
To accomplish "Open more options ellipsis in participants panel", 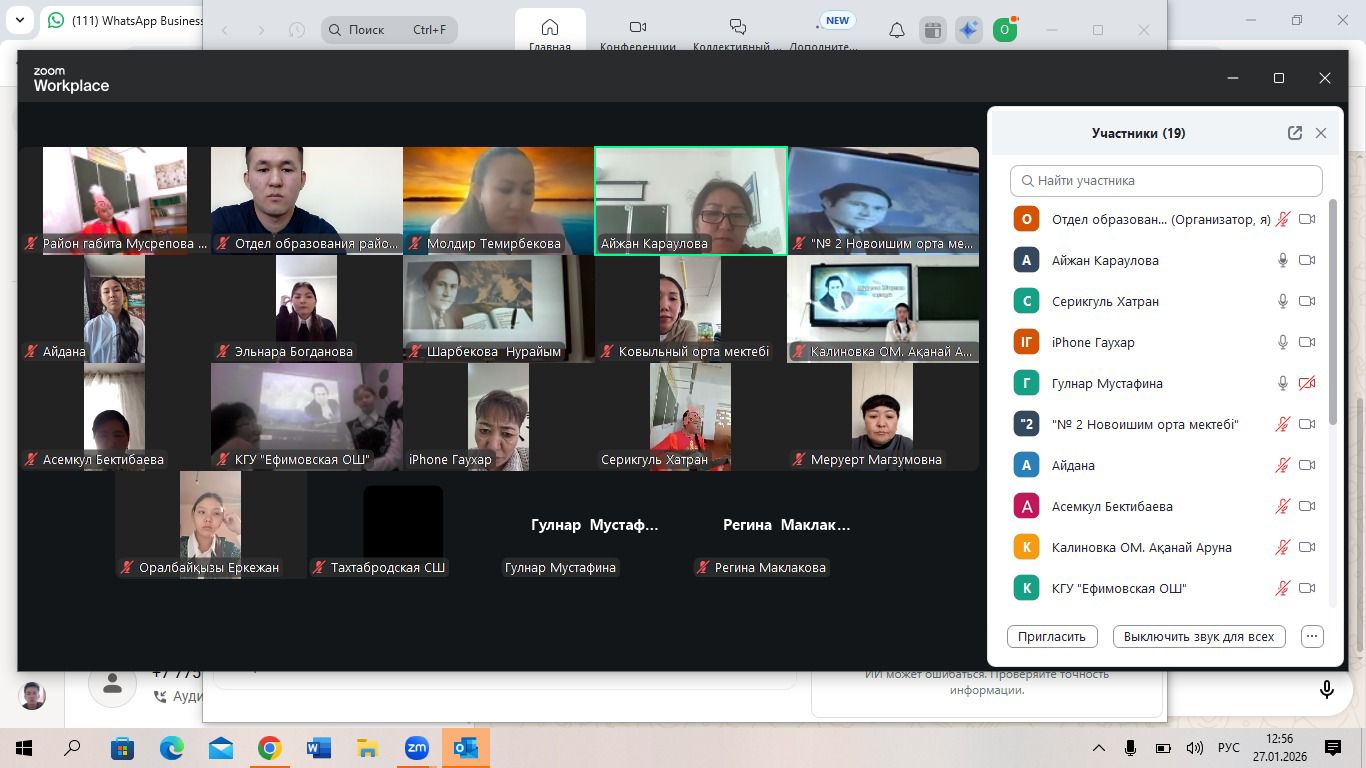I will click(1312, 636).
